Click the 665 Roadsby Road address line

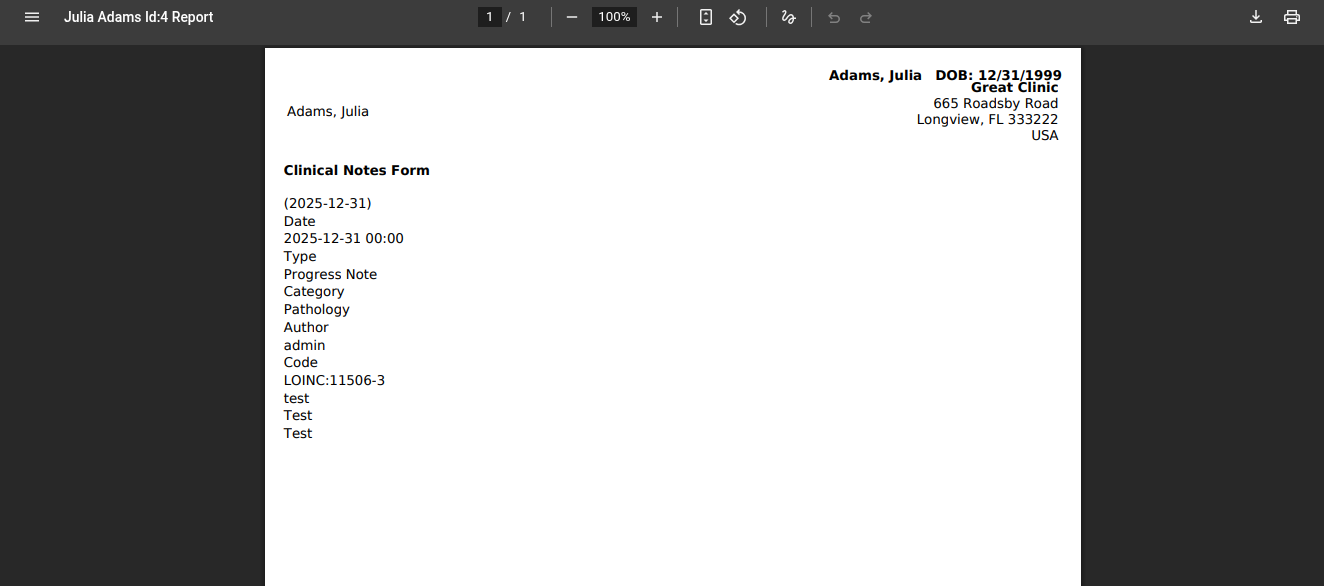point(995,104)
